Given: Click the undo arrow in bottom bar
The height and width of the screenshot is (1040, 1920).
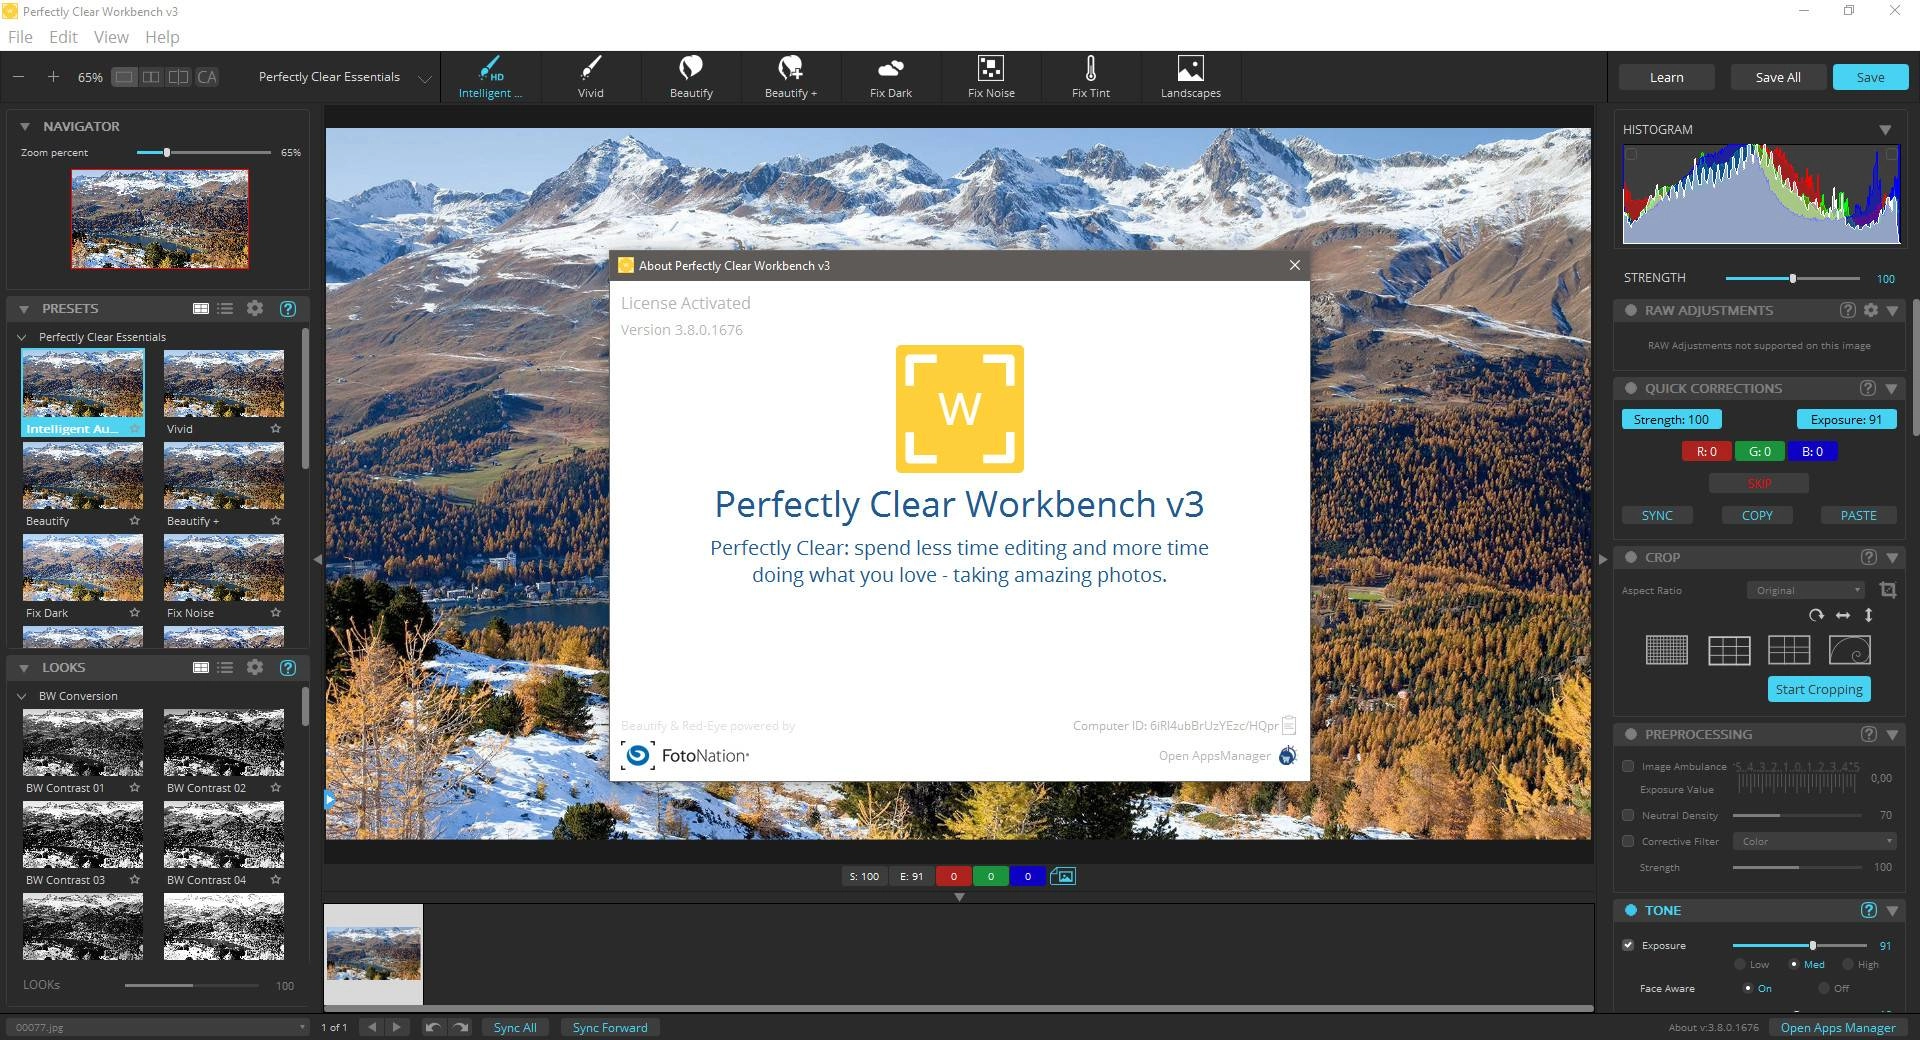Looking at the screenshot, I should pos(433,1027).
